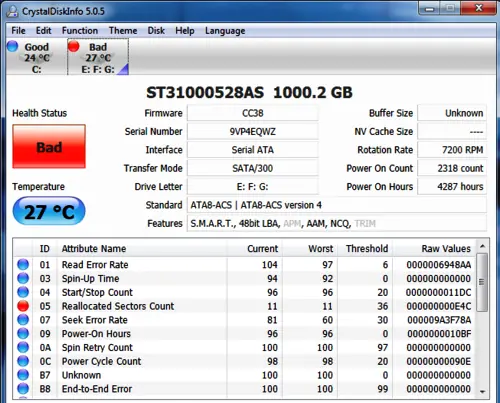Open the Disk menu
Screen dimensions: 500x403
pos(156,31)
